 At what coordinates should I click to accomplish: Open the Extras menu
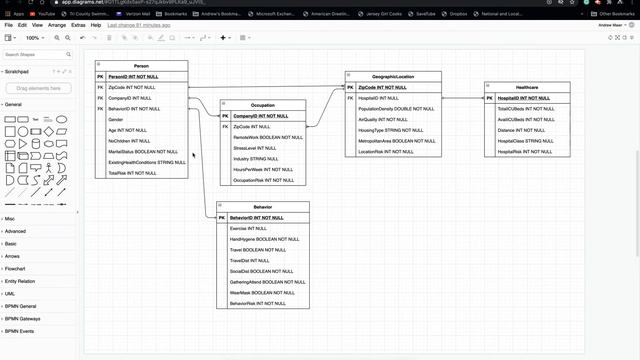pyautogui.click(x=78, y=25)
